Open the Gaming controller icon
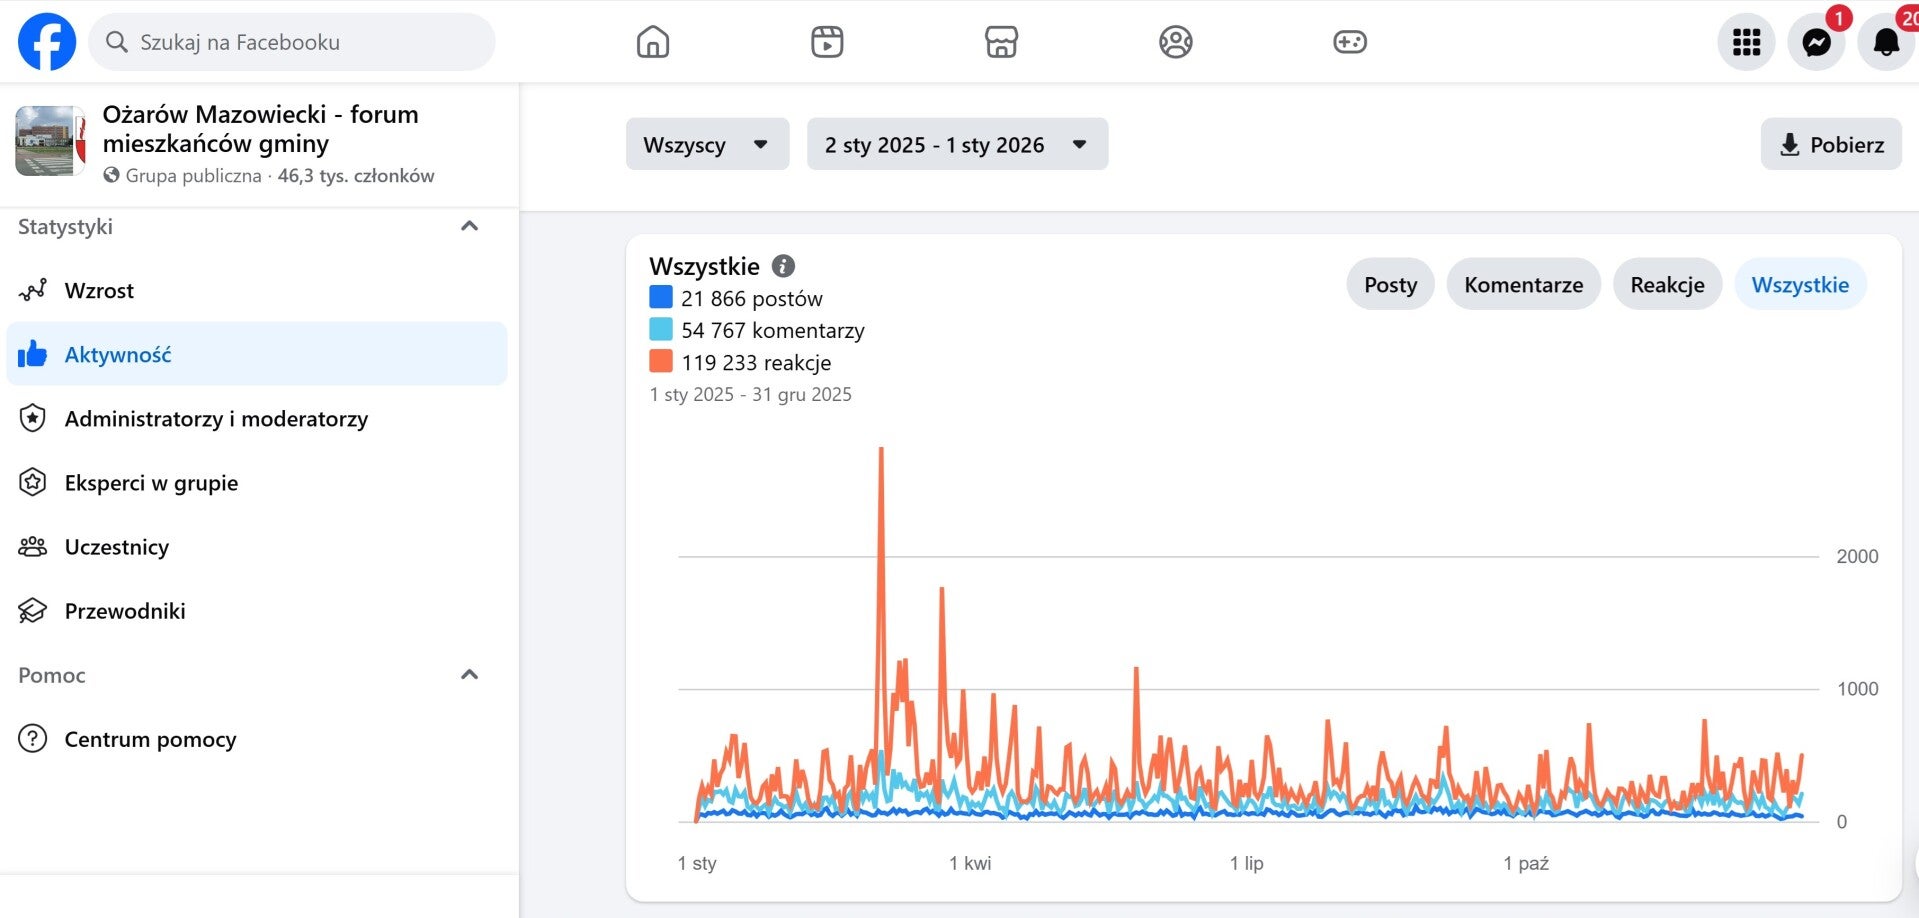Viewport: 1919px width, 918px height. [1349, 42]
